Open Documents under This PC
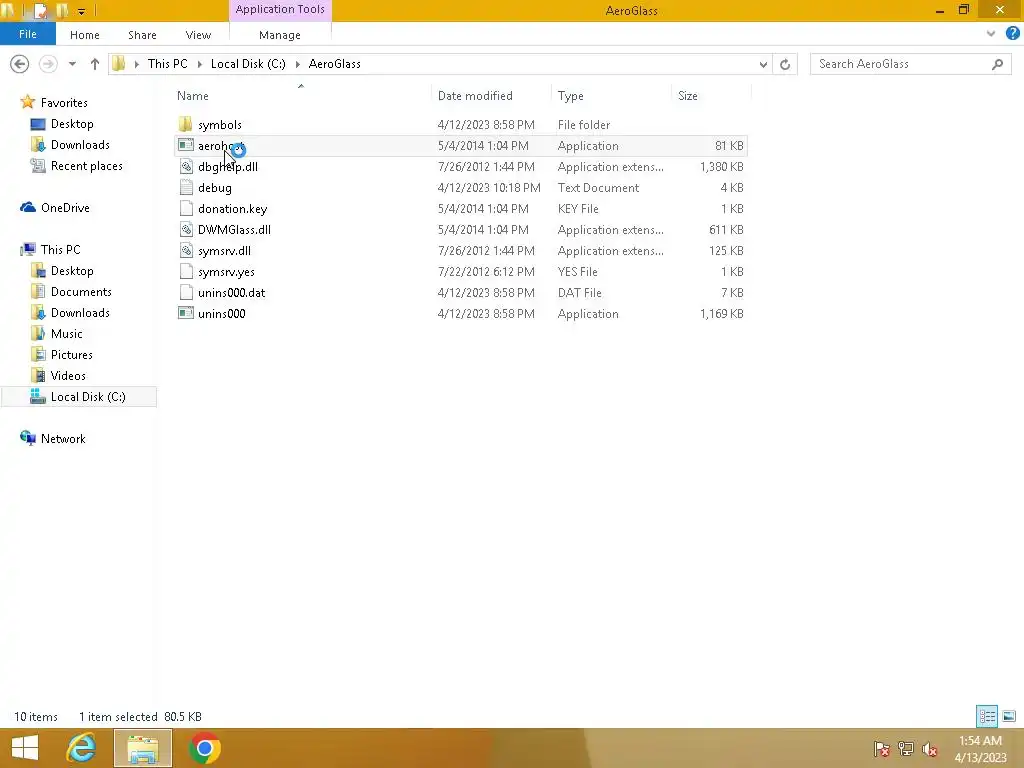The image size is (1024, 768). click(x=81, y=291)
